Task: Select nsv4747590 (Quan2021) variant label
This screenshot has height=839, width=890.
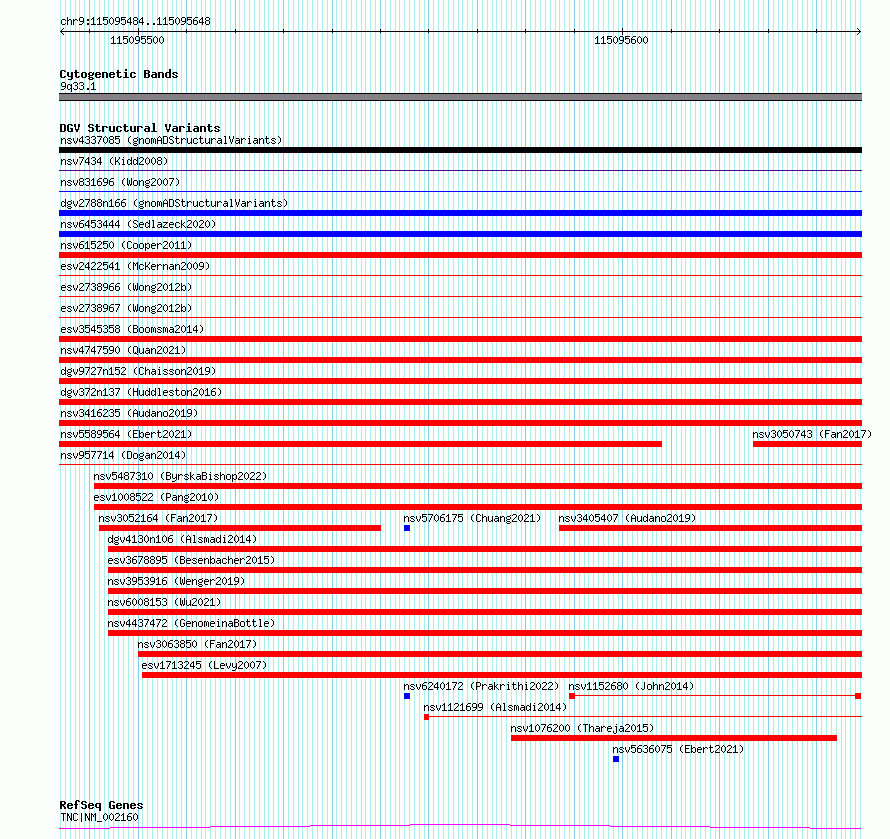Action: (123, 350)
